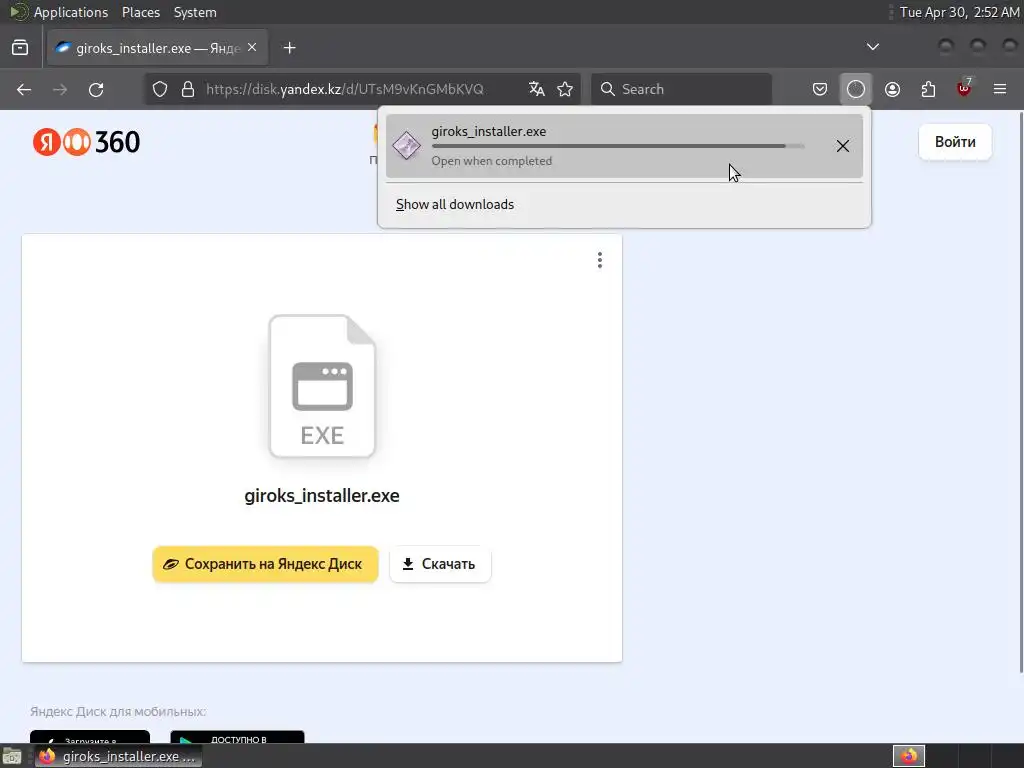Reload the Yandex Disk page

(96, 89)
